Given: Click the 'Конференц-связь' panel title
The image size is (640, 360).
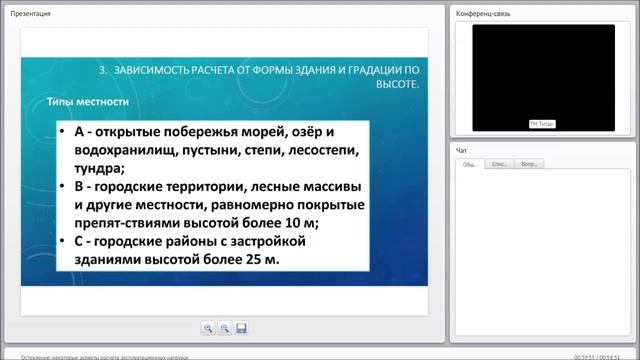Looking at the screenshot, I should [x=483, y=13].
